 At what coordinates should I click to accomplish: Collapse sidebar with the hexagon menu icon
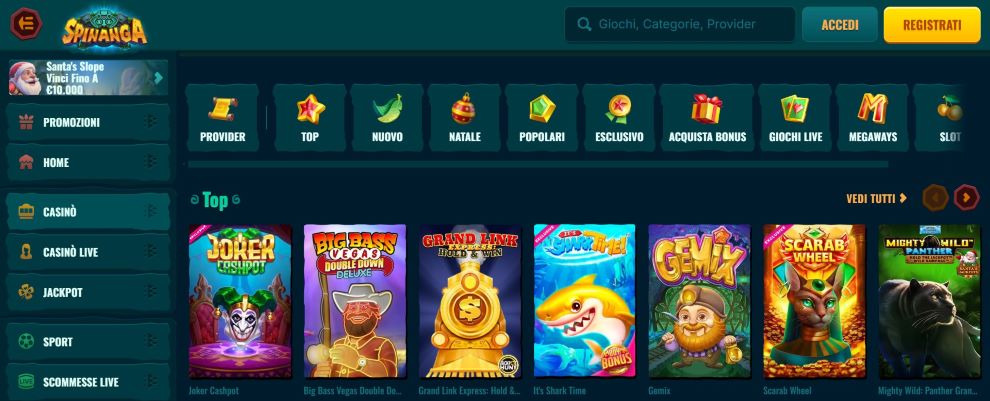coord(26,24)
